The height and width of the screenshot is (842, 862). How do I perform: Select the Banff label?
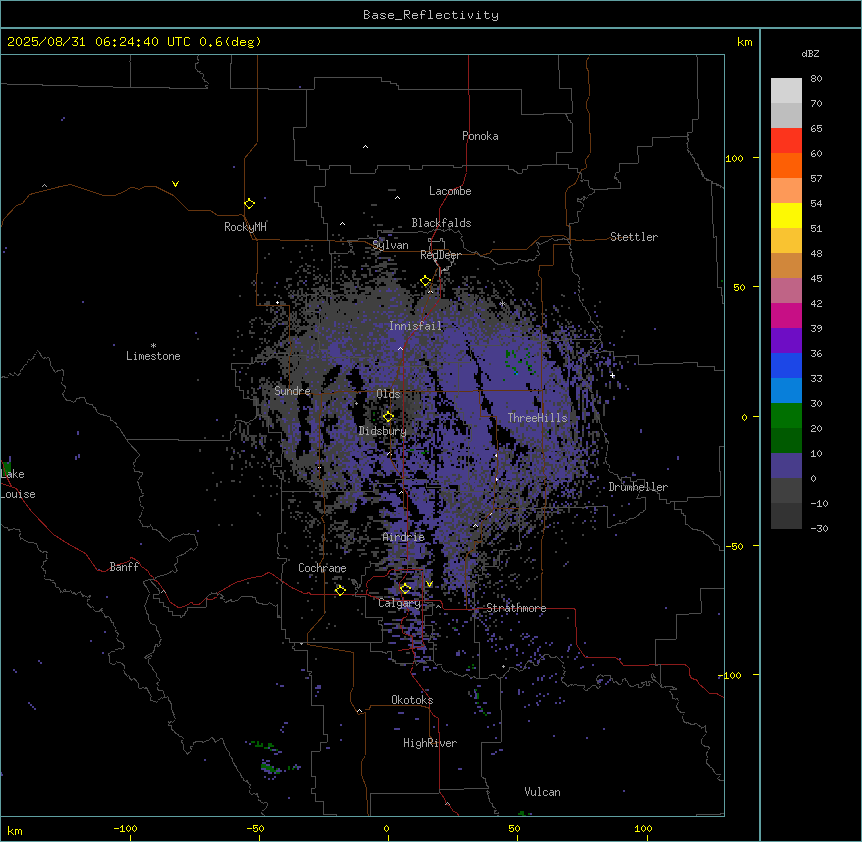tap(124, 567)
